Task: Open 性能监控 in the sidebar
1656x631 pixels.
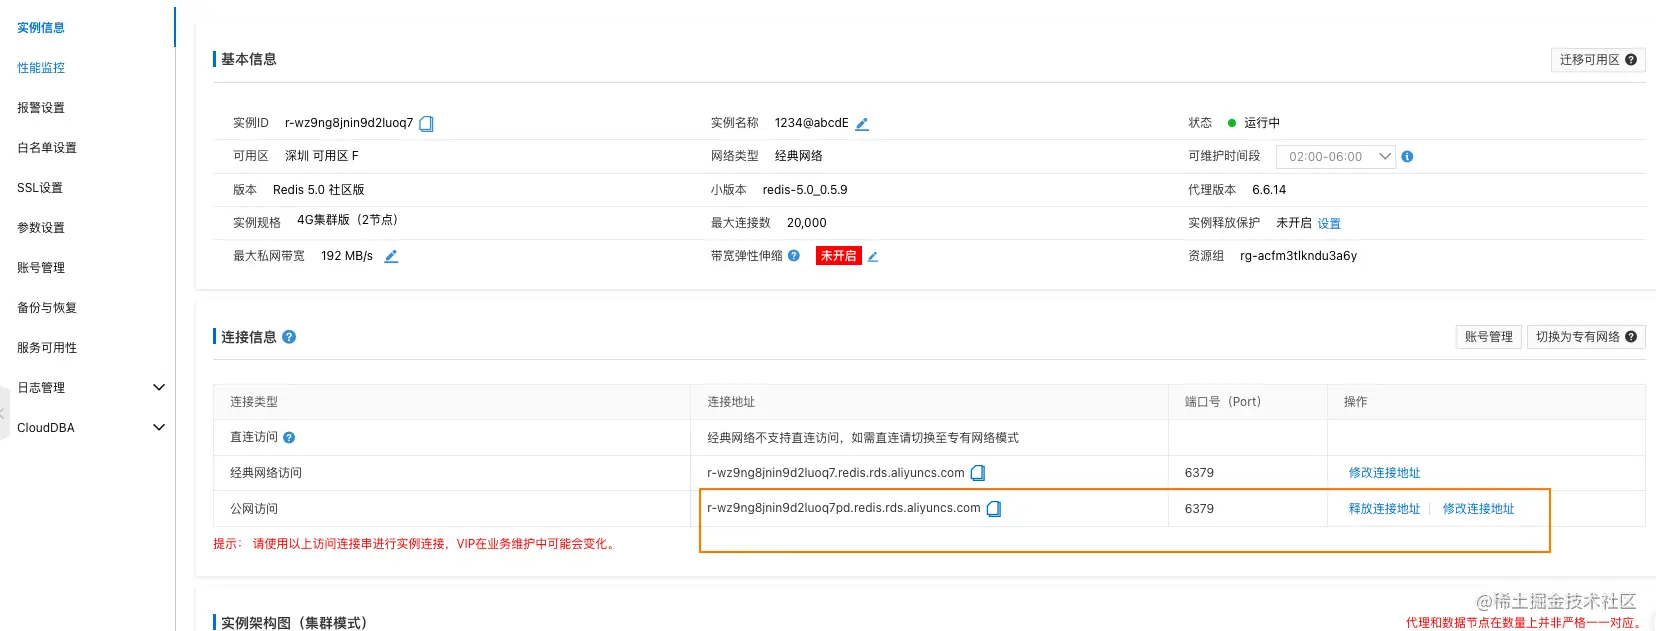Action: point(41,68)
